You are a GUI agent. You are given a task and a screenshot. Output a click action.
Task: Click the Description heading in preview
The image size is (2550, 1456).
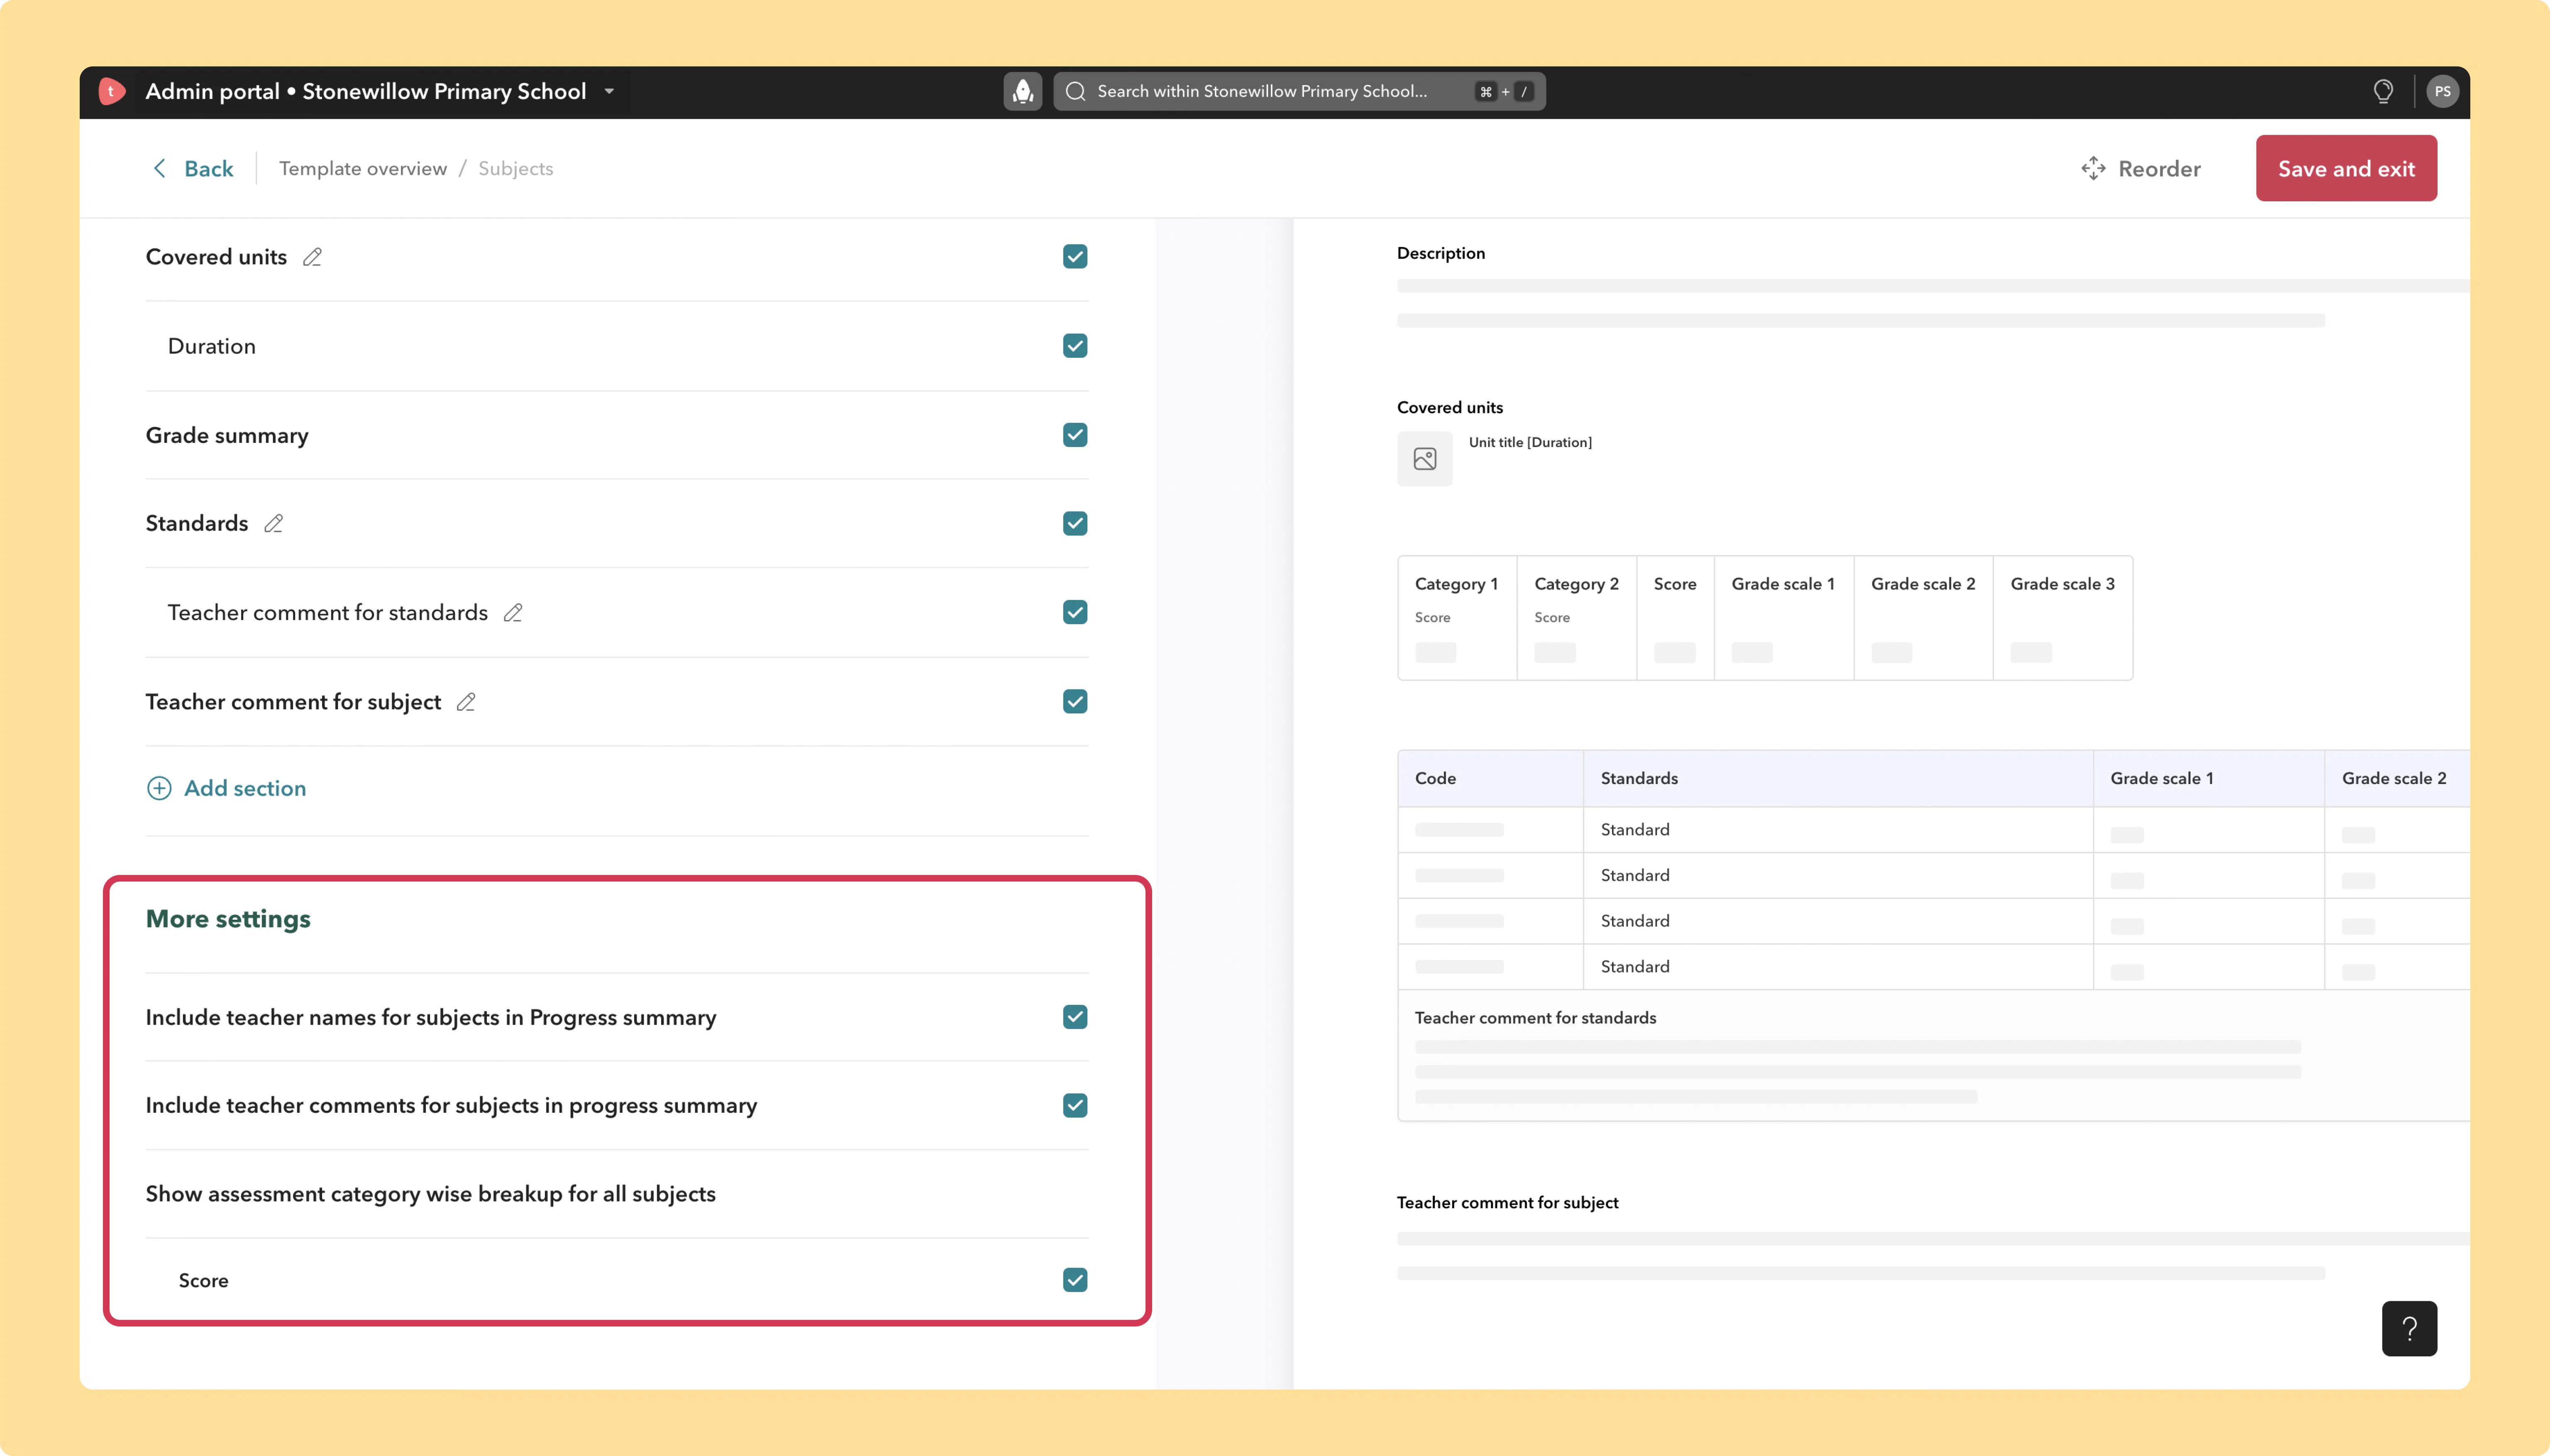point(1441,253)
